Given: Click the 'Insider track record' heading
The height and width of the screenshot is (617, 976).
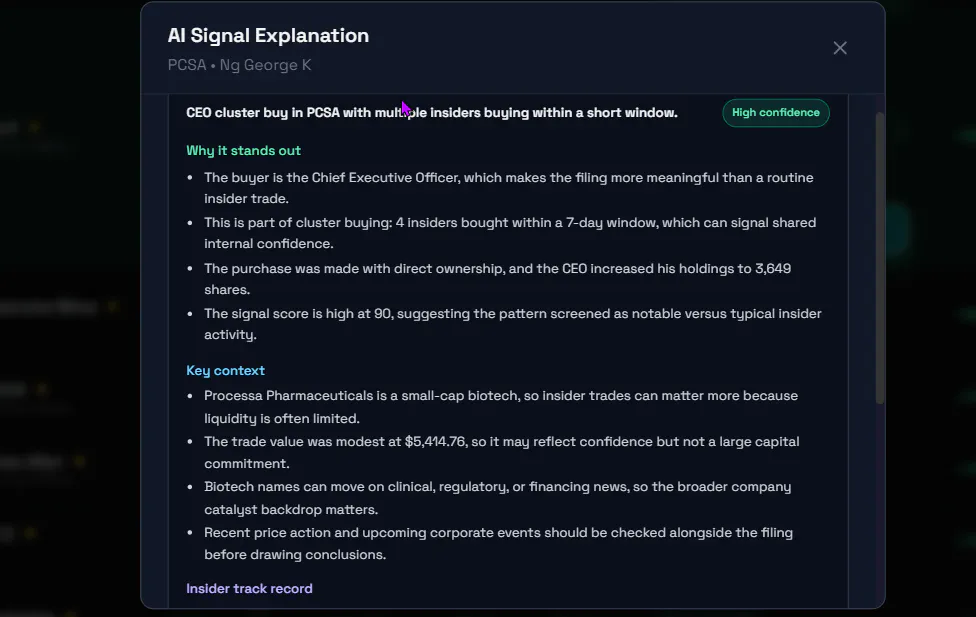Looking at the screenshot, I should [x=249, y=588].
